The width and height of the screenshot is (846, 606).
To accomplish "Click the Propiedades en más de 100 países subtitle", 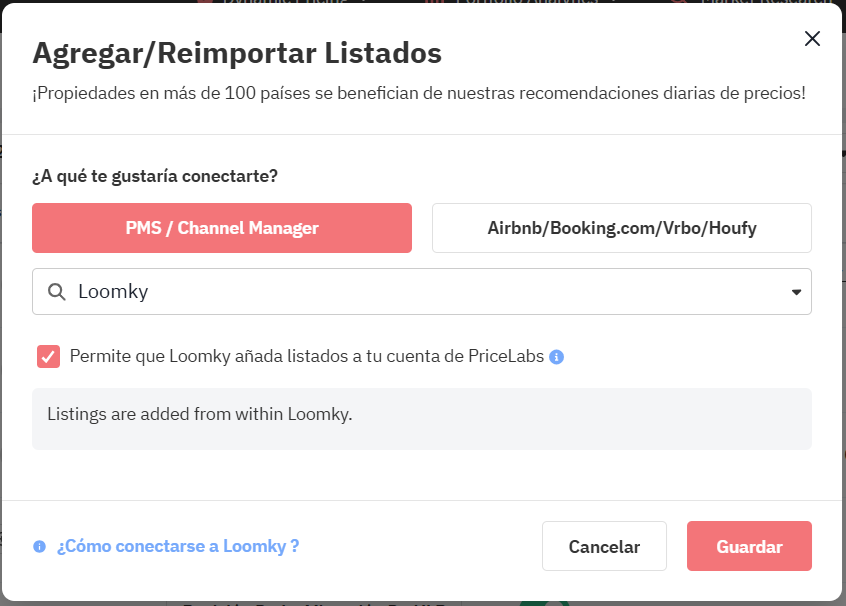I will tap(419, 93).
